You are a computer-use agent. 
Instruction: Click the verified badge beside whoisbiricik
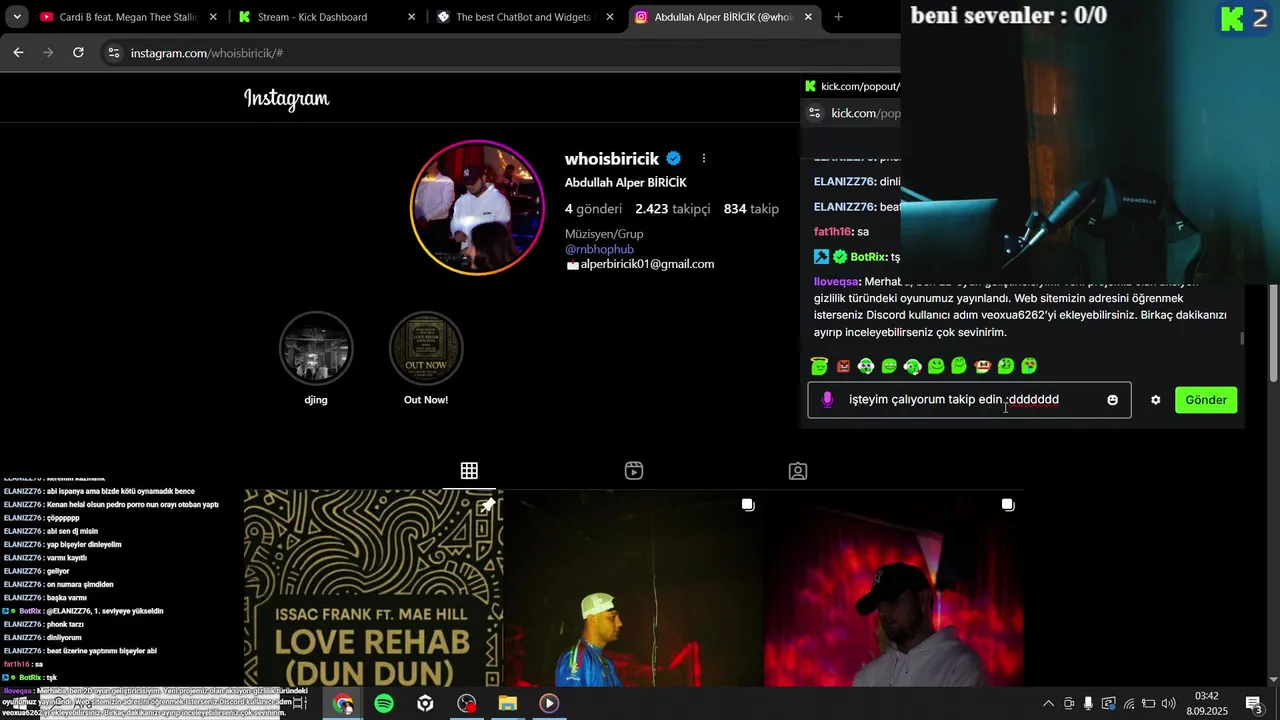674,158
